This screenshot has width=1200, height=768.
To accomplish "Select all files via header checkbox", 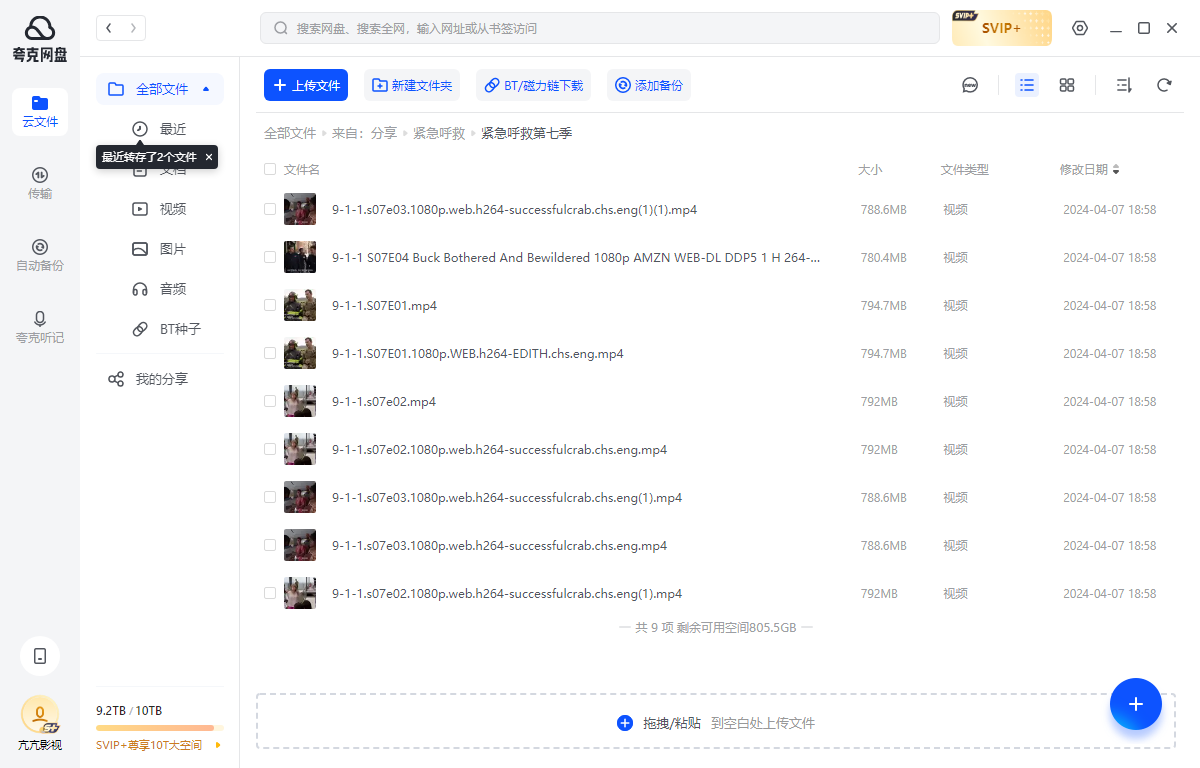I will [270, 169].
